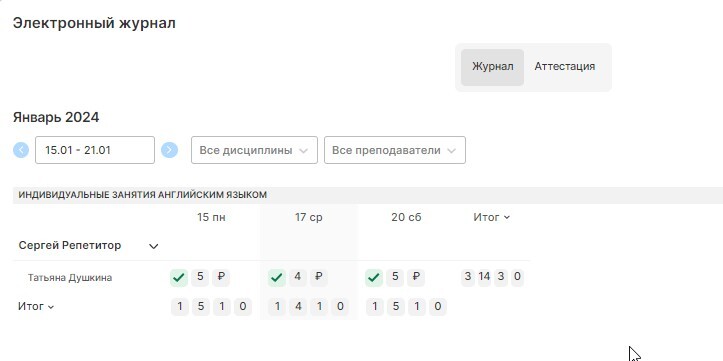Toggle attendance checkmark for 20 сб
723x361 pixels.
click(374, 278)
